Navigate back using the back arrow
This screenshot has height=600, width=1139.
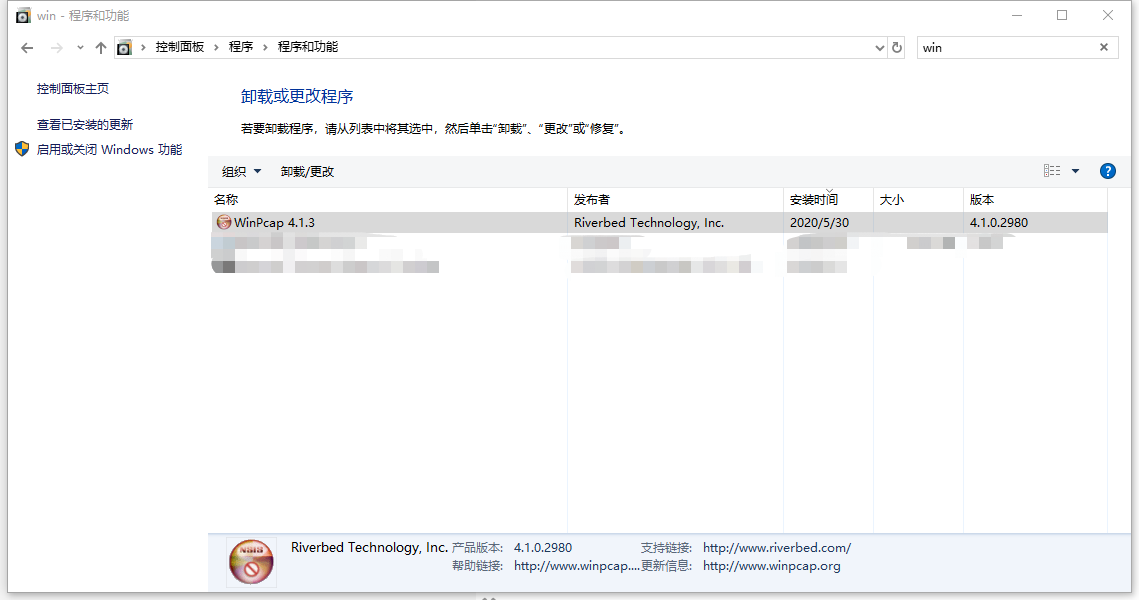tap(27, 47)
